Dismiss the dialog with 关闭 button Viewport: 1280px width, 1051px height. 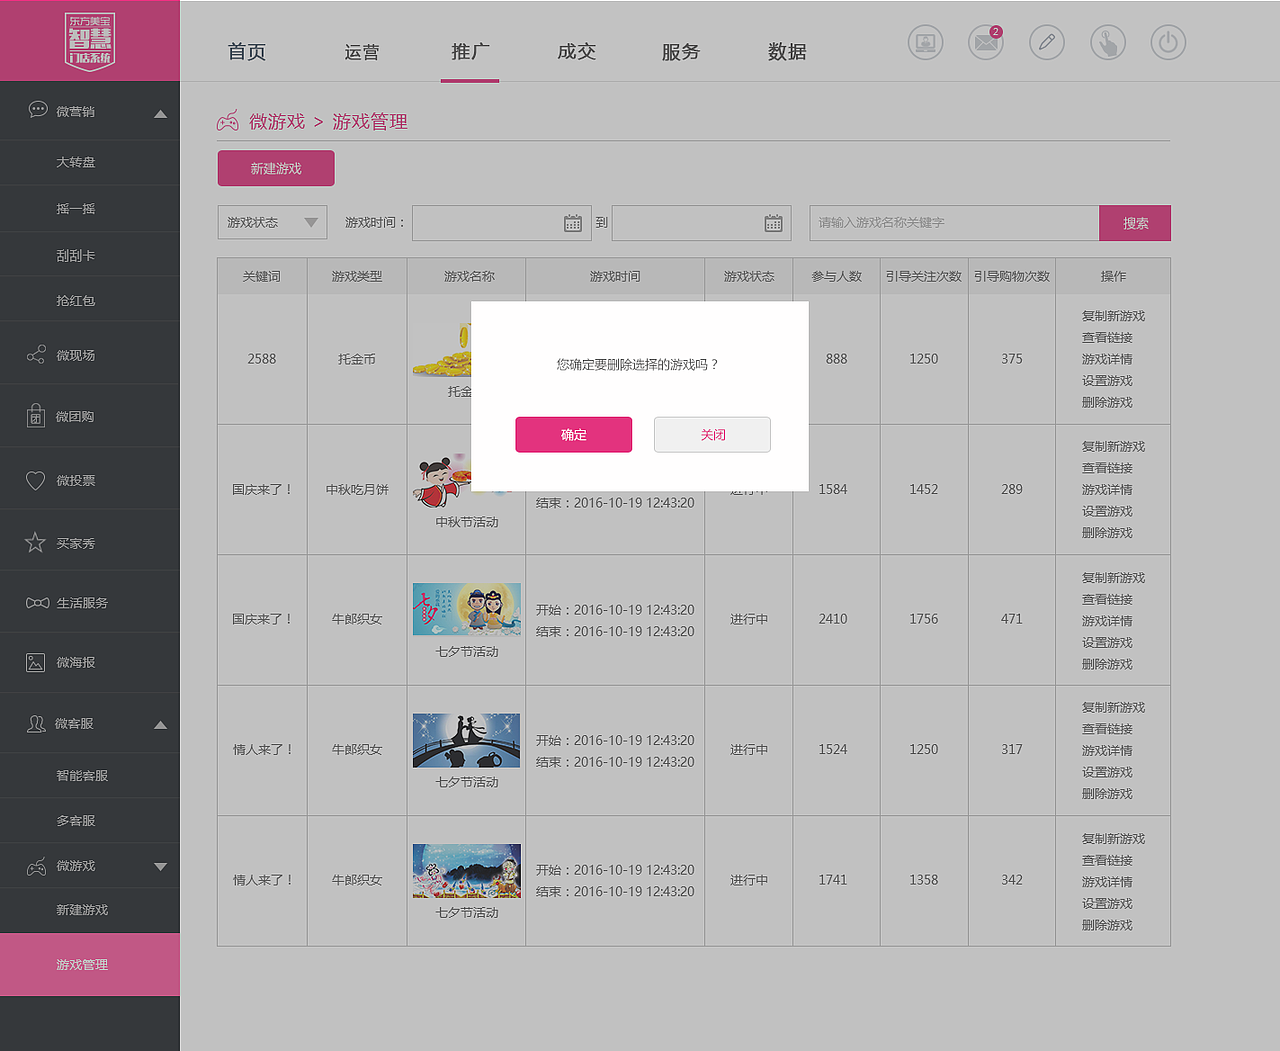tap(712, 434)
